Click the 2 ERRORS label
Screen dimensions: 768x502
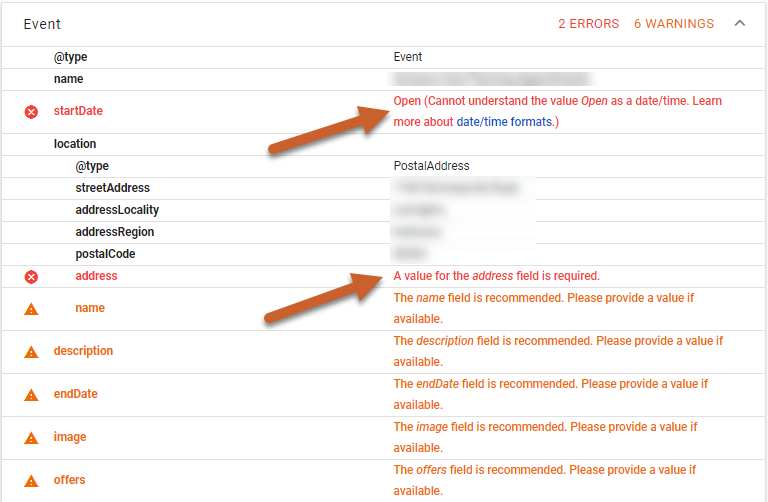(x=588, y=23)
